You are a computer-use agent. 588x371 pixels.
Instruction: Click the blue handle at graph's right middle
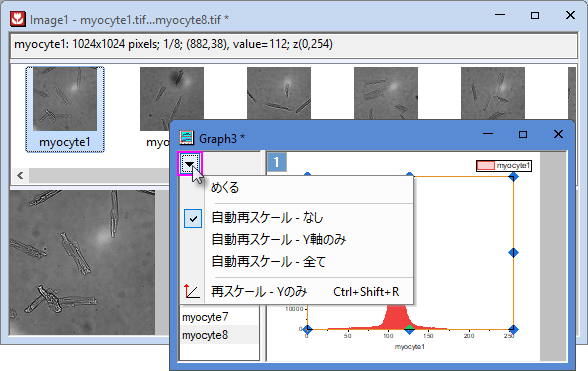coord(513,253)
